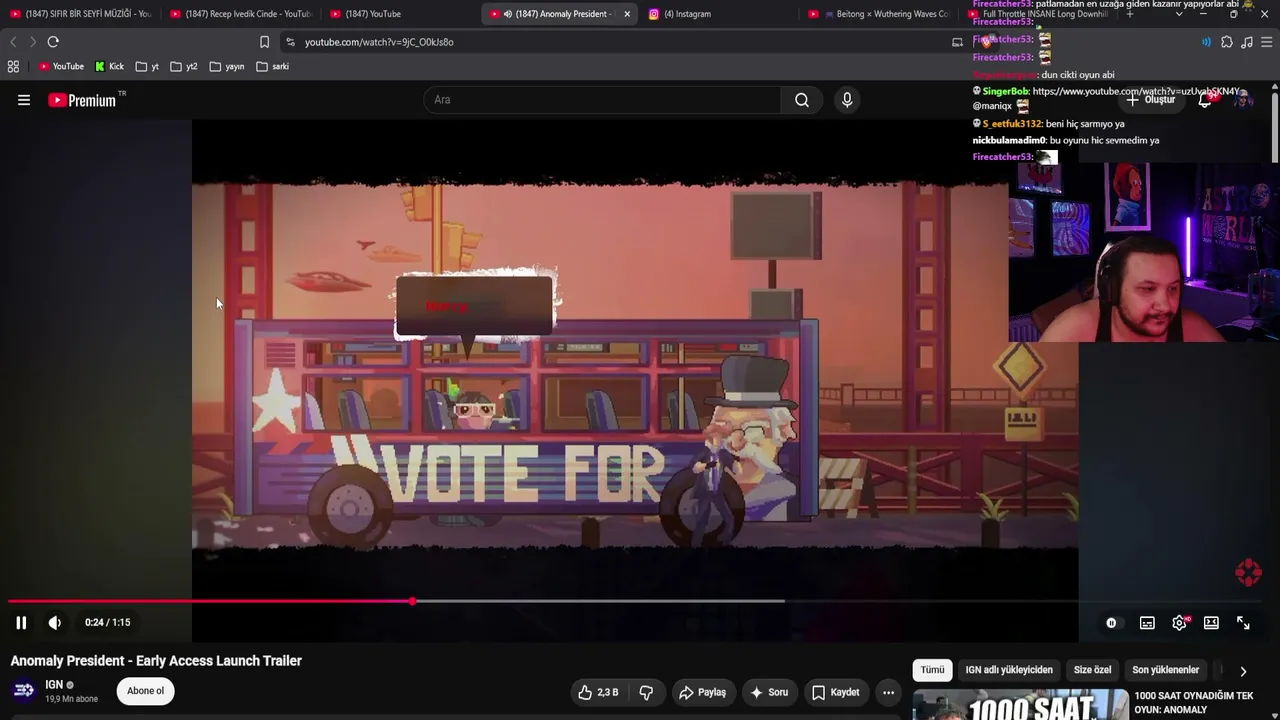Open the 1000 SAAT recommended video thumbnail

(1021, 704)
